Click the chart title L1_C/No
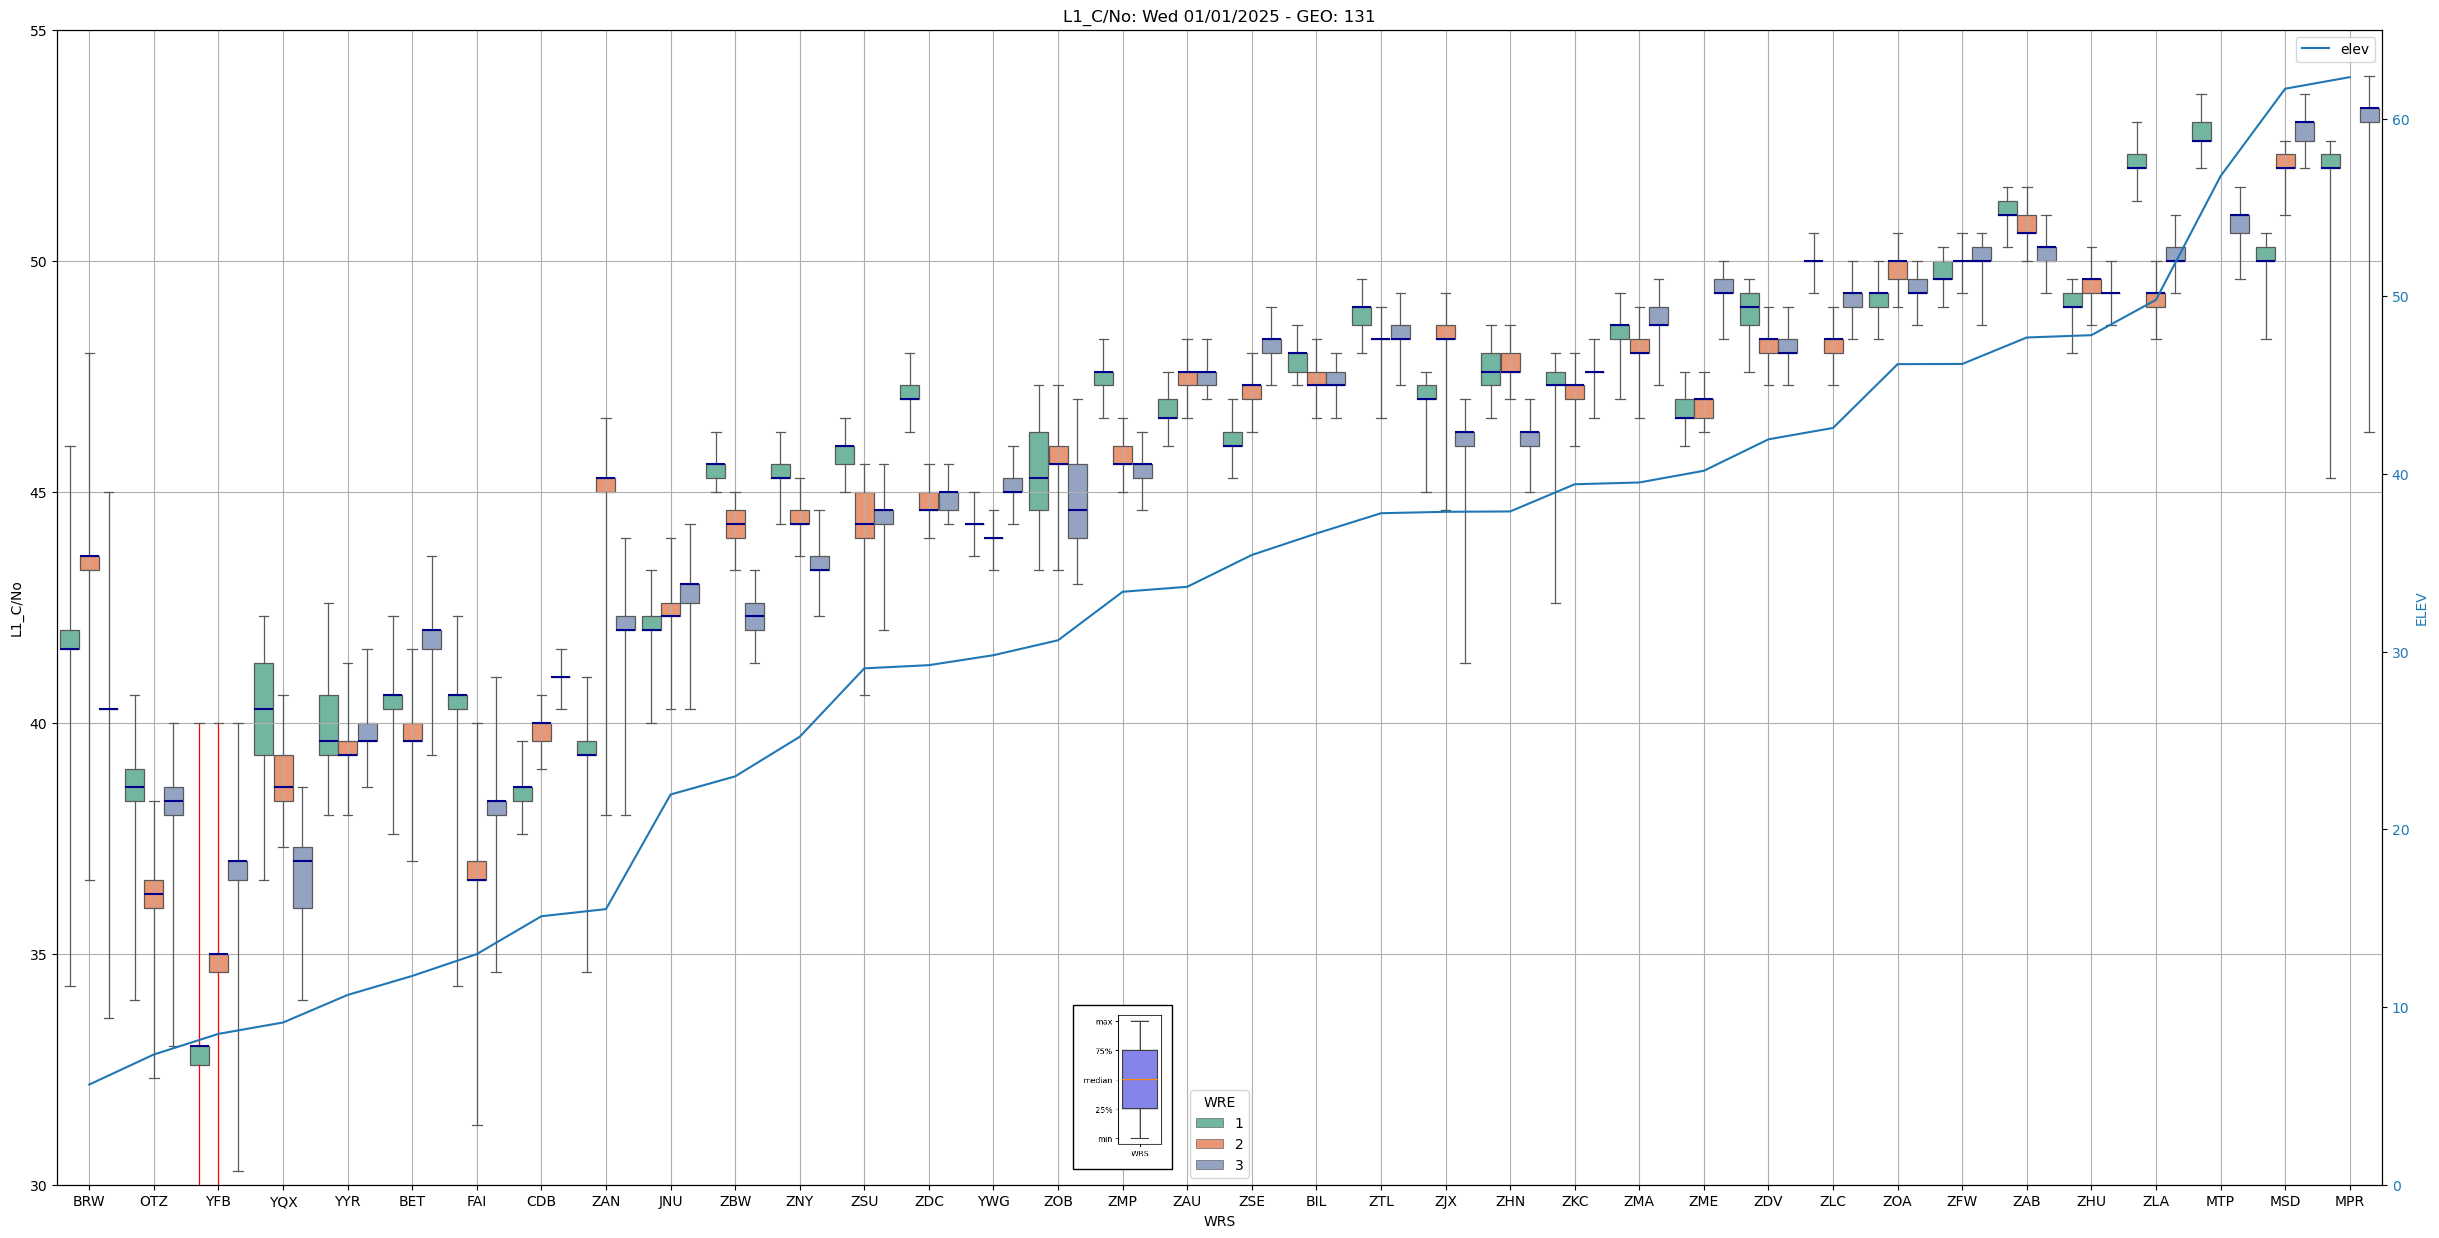Viewport: 2439px width, 1238px height. (1218, 16)
